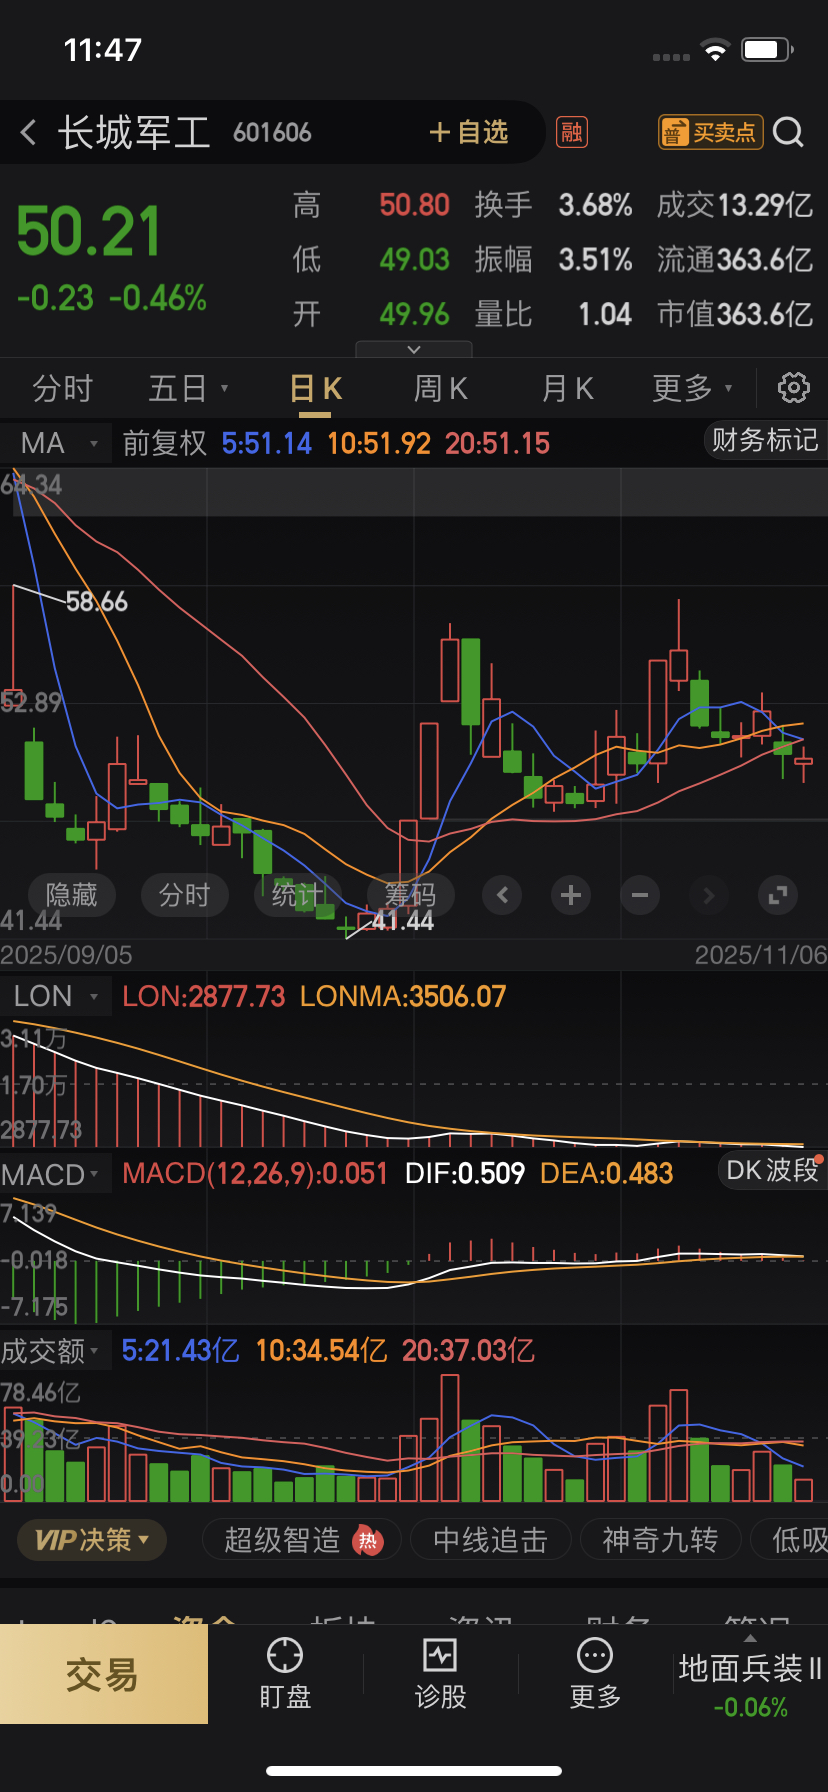Switch to 分时 tab
The height and width of the screenshot is (1792, 828).
62,388
